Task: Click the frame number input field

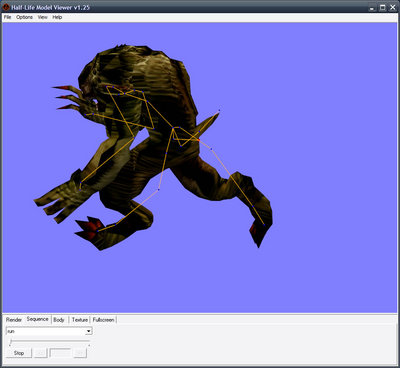Action: 60,353
